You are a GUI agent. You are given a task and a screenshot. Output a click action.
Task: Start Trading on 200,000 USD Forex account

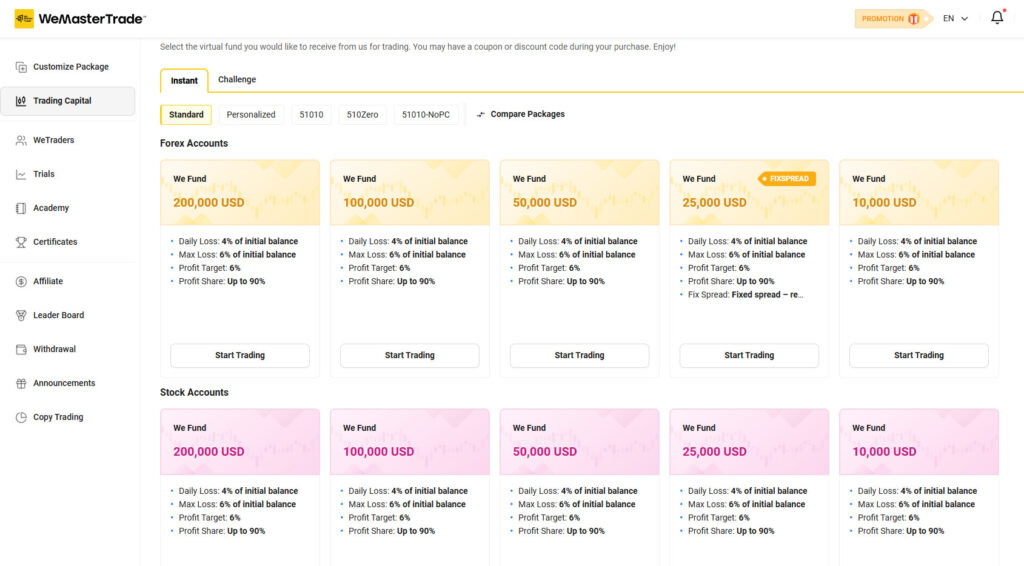[x=240, y=355]
